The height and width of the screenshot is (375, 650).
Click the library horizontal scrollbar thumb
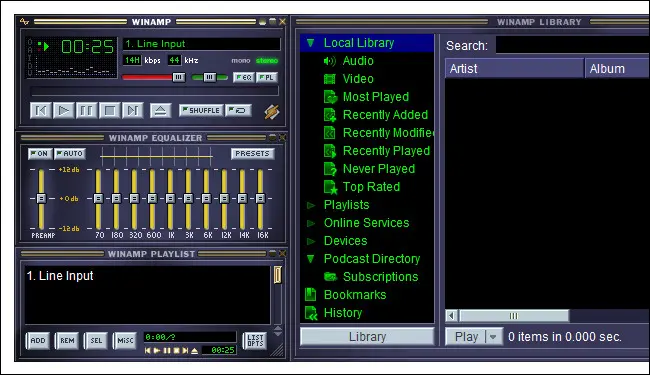coord(514,316)
